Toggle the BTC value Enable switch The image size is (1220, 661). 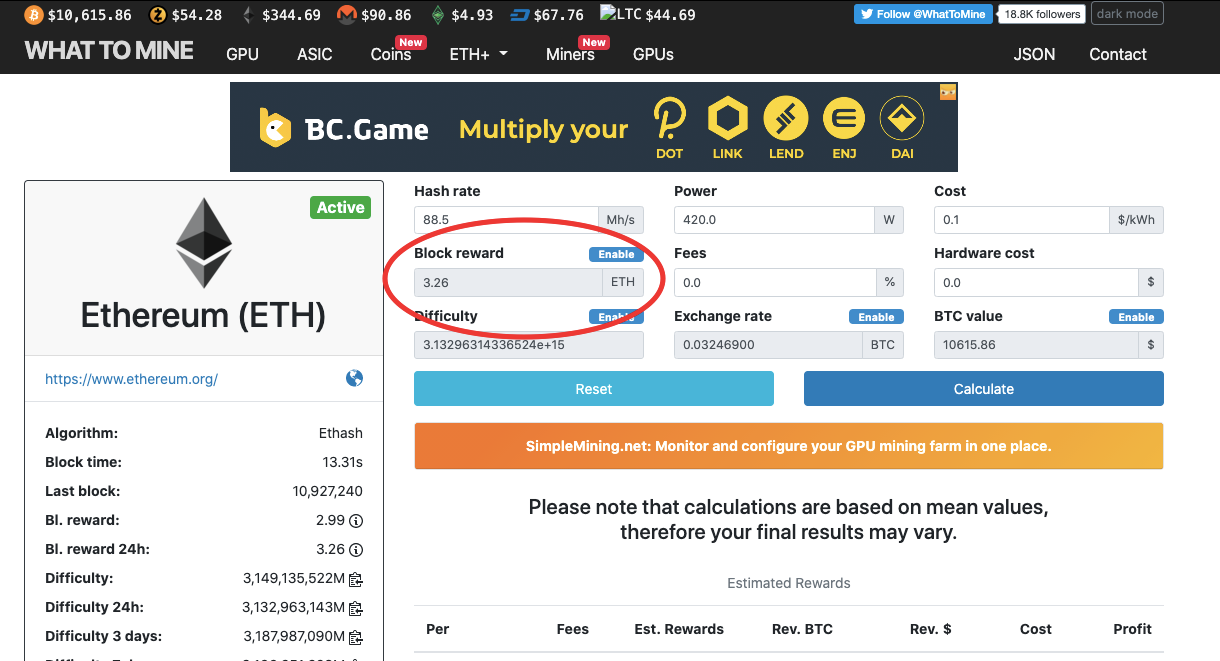click(1136, 317)
